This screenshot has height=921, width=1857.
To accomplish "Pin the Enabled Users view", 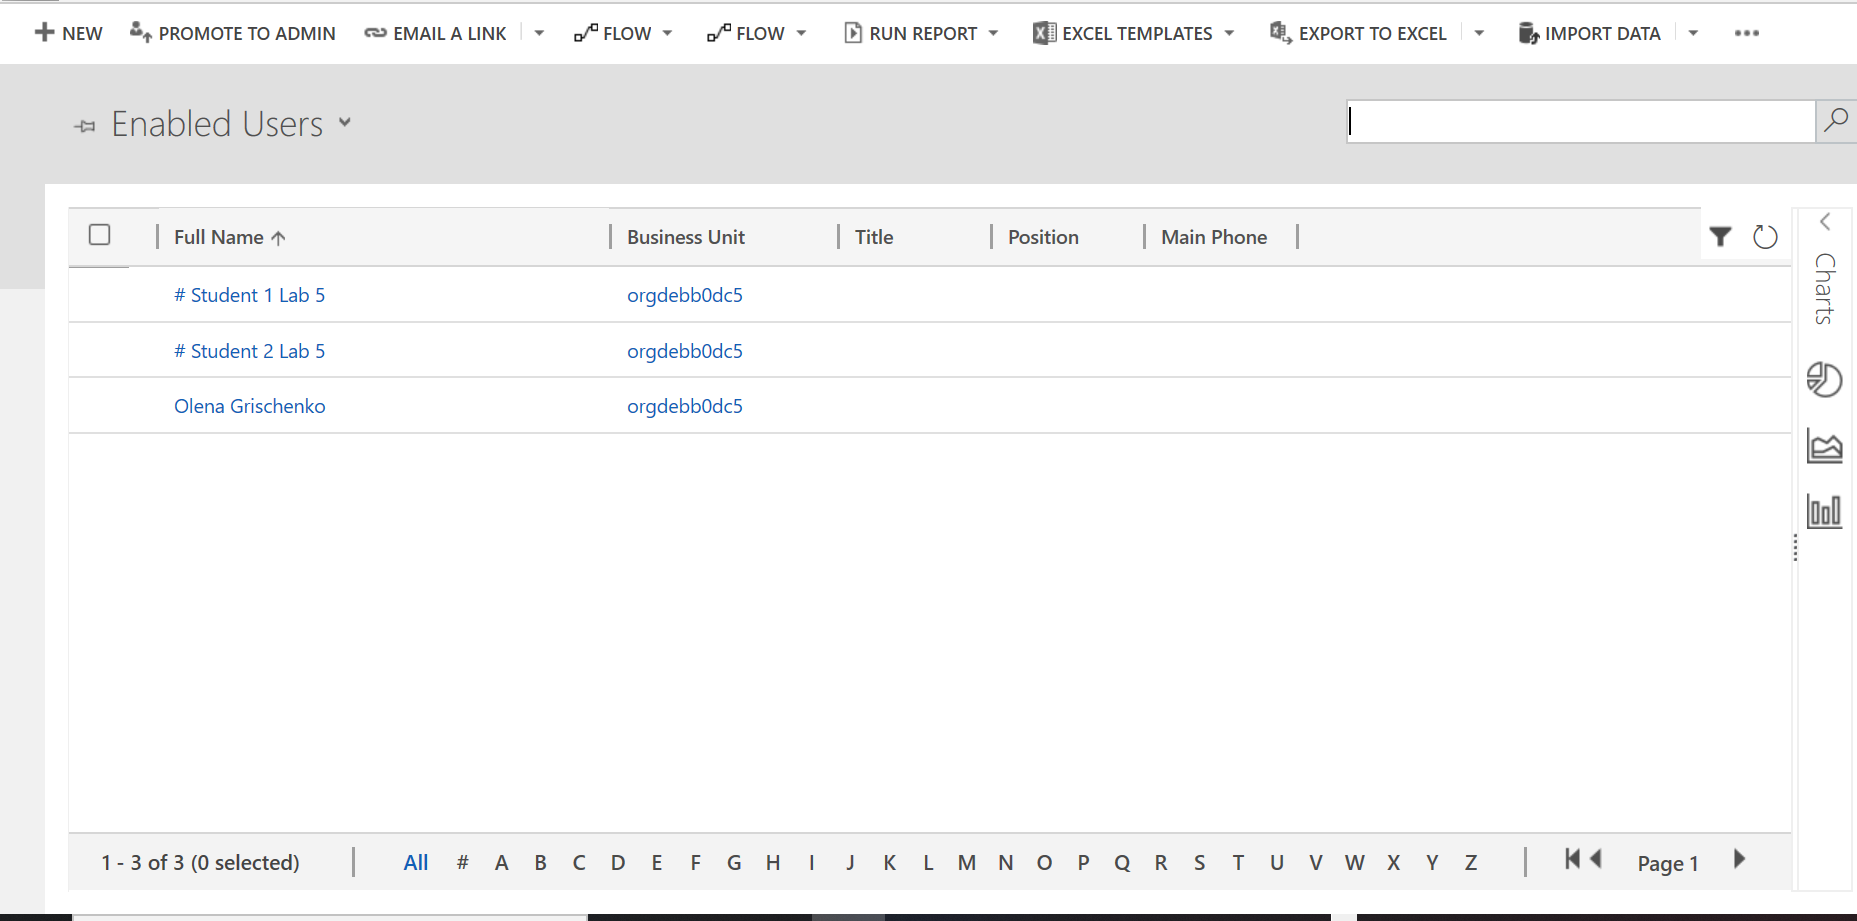I will [x=85, y=126].
